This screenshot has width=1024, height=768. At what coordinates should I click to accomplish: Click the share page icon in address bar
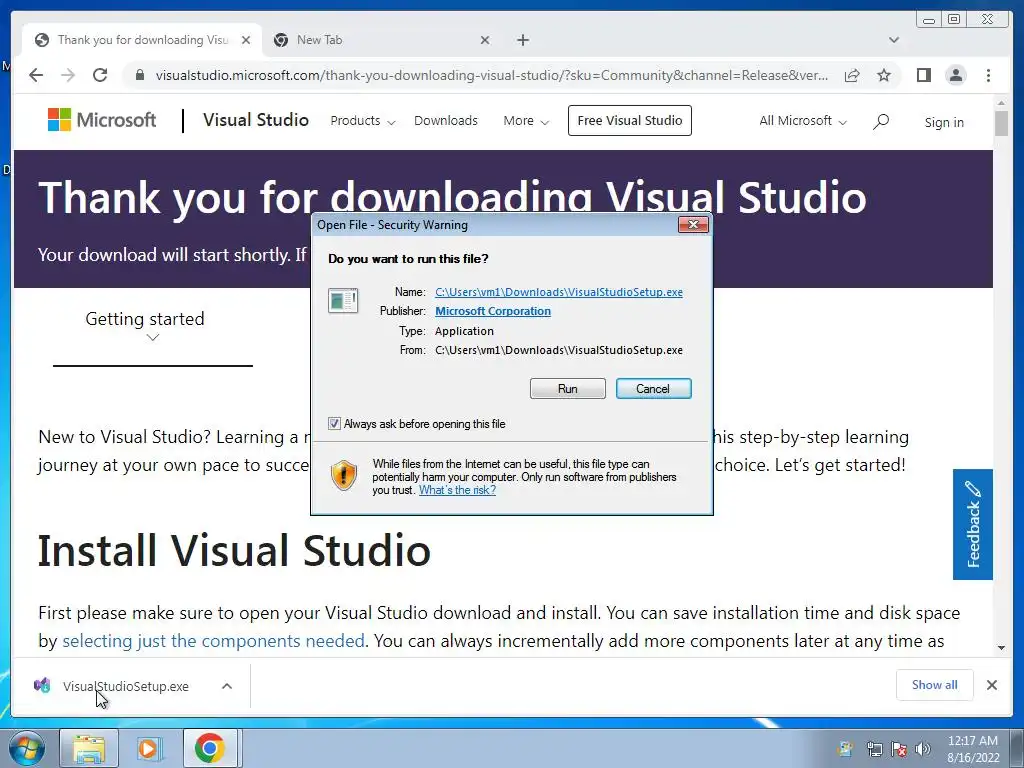852,75
